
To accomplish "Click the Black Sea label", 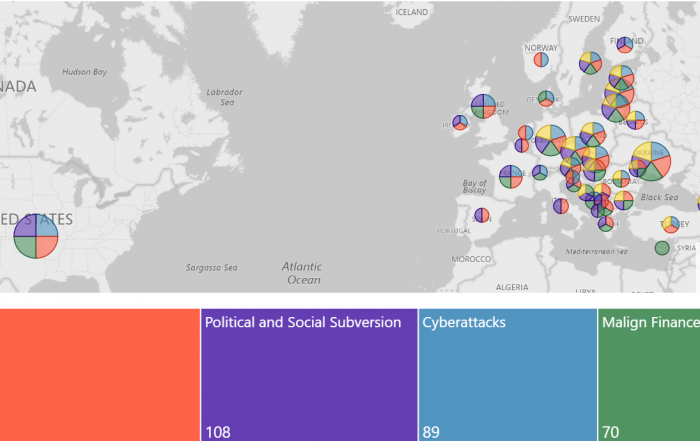I will [659, 197].
